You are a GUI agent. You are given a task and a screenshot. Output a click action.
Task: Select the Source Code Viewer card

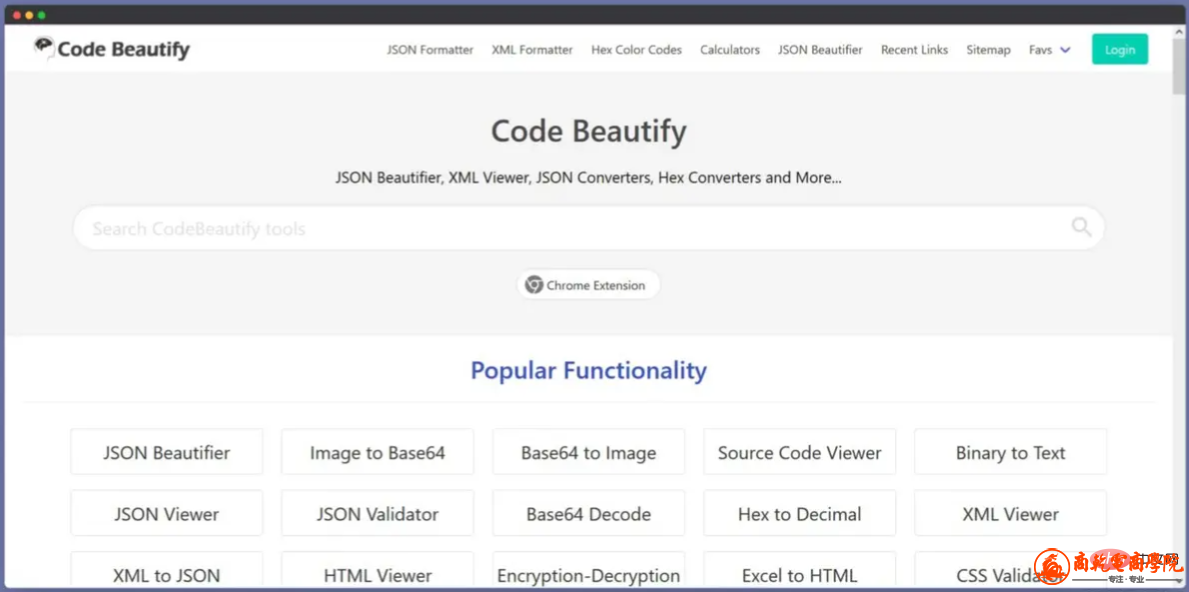(x=800, y=453)
